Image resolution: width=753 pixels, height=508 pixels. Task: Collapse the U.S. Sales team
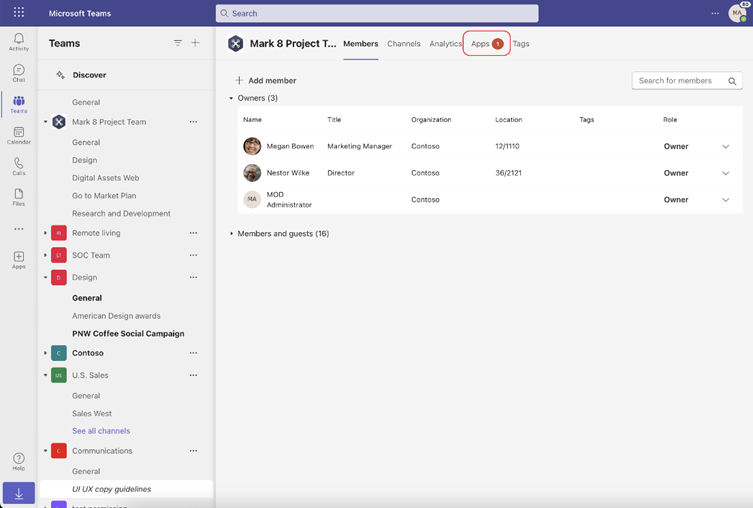click(46, 375)
